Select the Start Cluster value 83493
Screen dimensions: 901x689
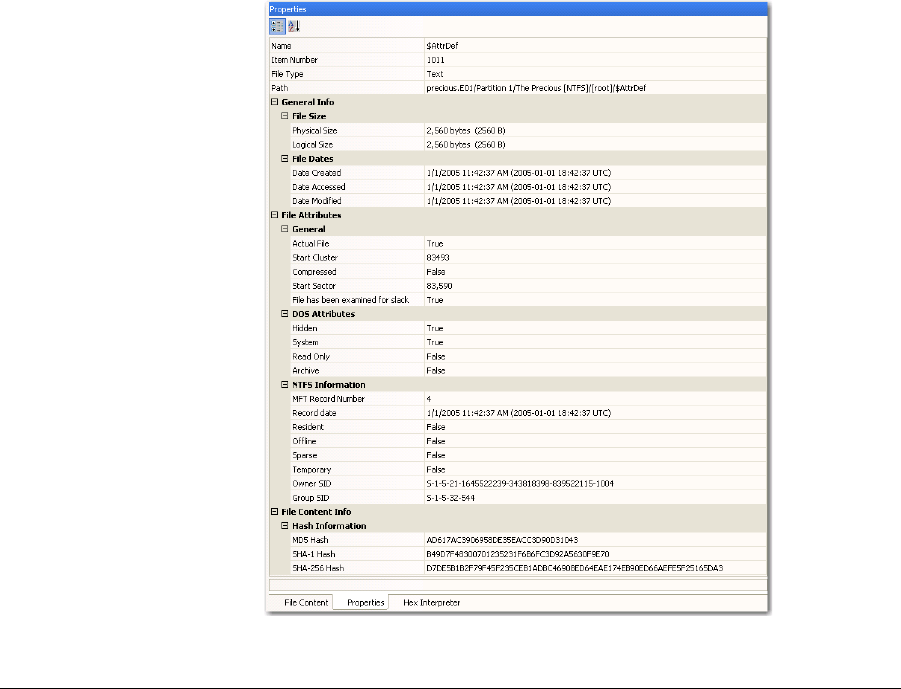click(x=438, y=257)
